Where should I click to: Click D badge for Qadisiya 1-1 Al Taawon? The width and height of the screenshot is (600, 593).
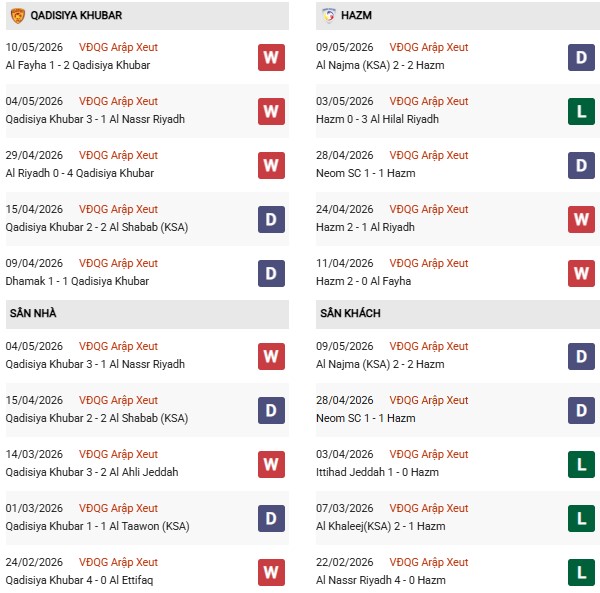coord(271,518)
